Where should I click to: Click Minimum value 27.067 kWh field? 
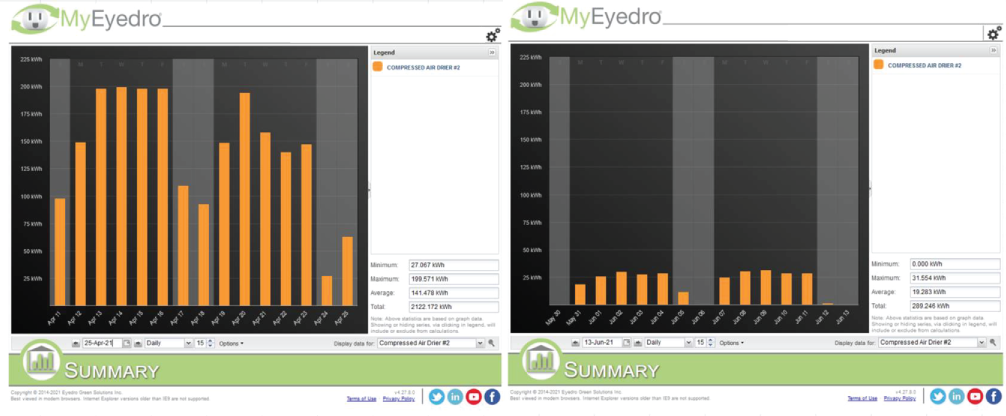coord(454,265)
